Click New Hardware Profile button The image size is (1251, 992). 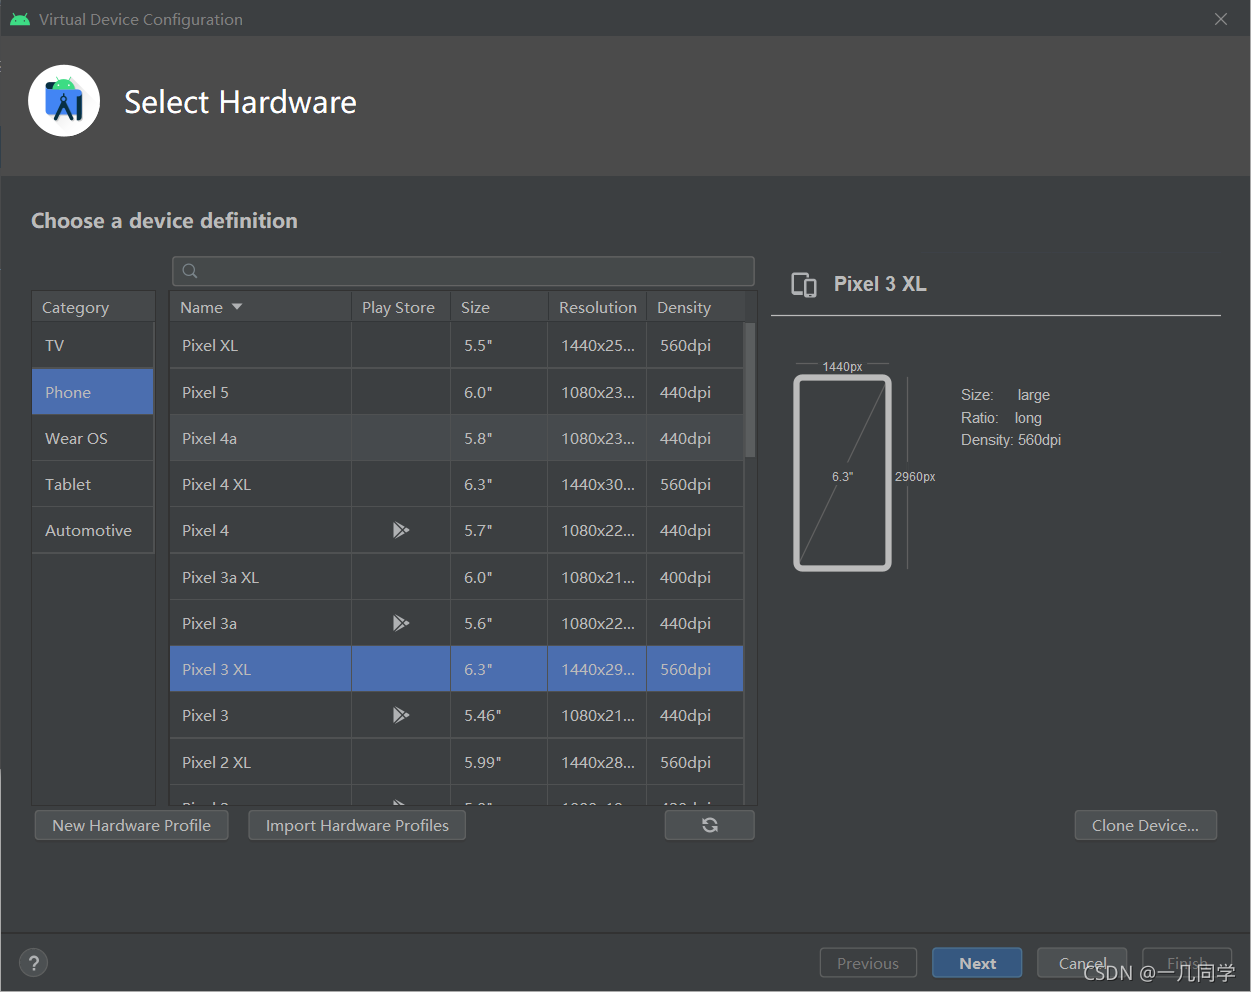pos(132,825)
